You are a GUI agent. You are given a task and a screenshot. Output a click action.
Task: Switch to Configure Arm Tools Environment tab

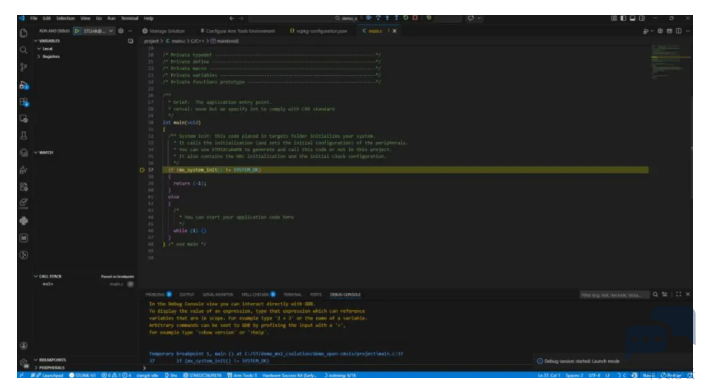[238, 31]
